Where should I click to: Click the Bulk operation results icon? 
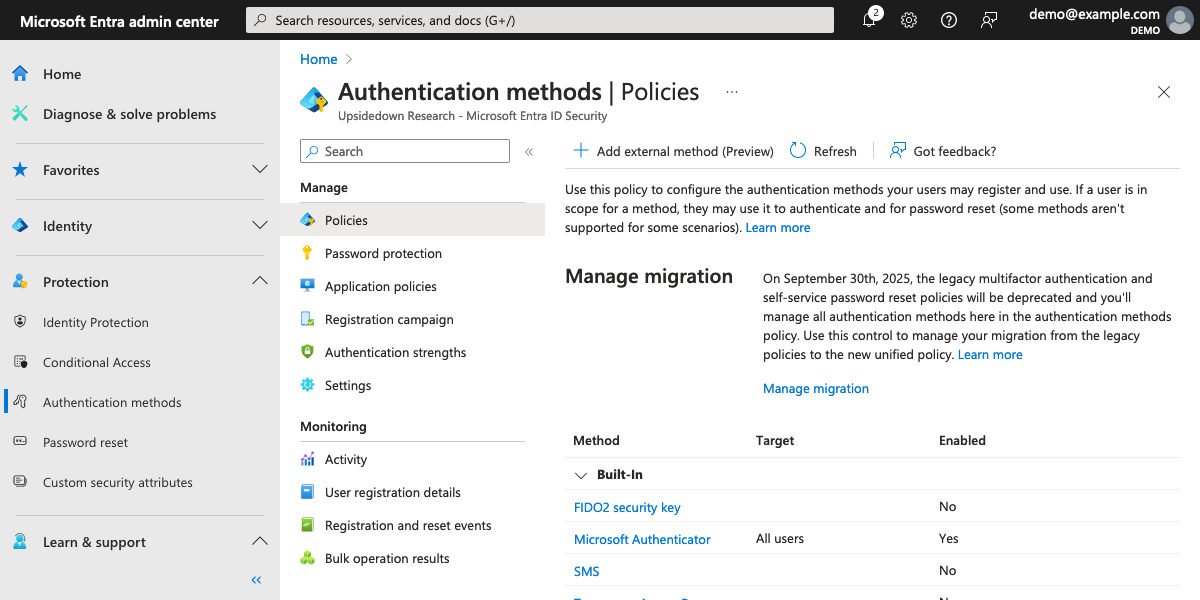click(x=310, y=558)
